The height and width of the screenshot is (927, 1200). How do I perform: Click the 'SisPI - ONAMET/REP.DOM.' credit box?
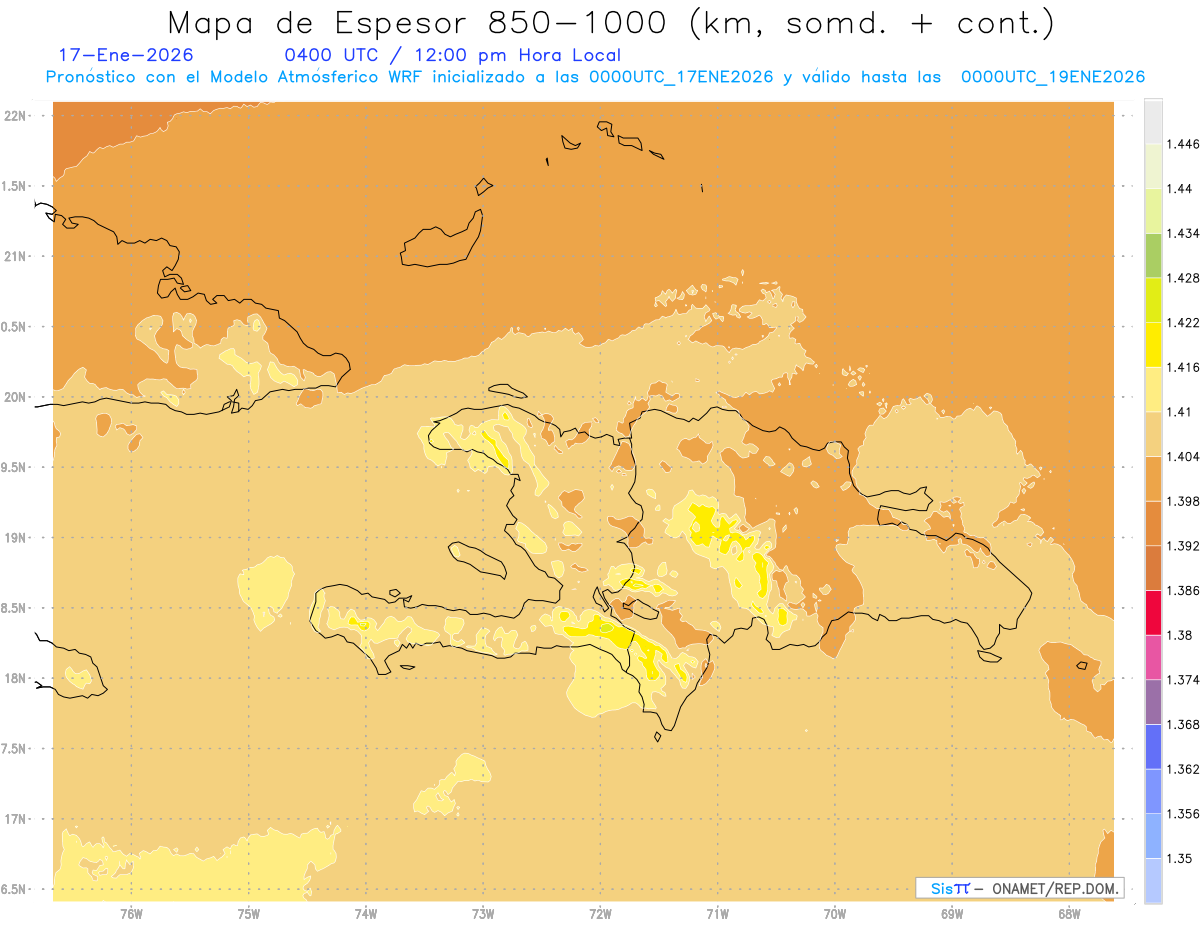pos(1020,888)
